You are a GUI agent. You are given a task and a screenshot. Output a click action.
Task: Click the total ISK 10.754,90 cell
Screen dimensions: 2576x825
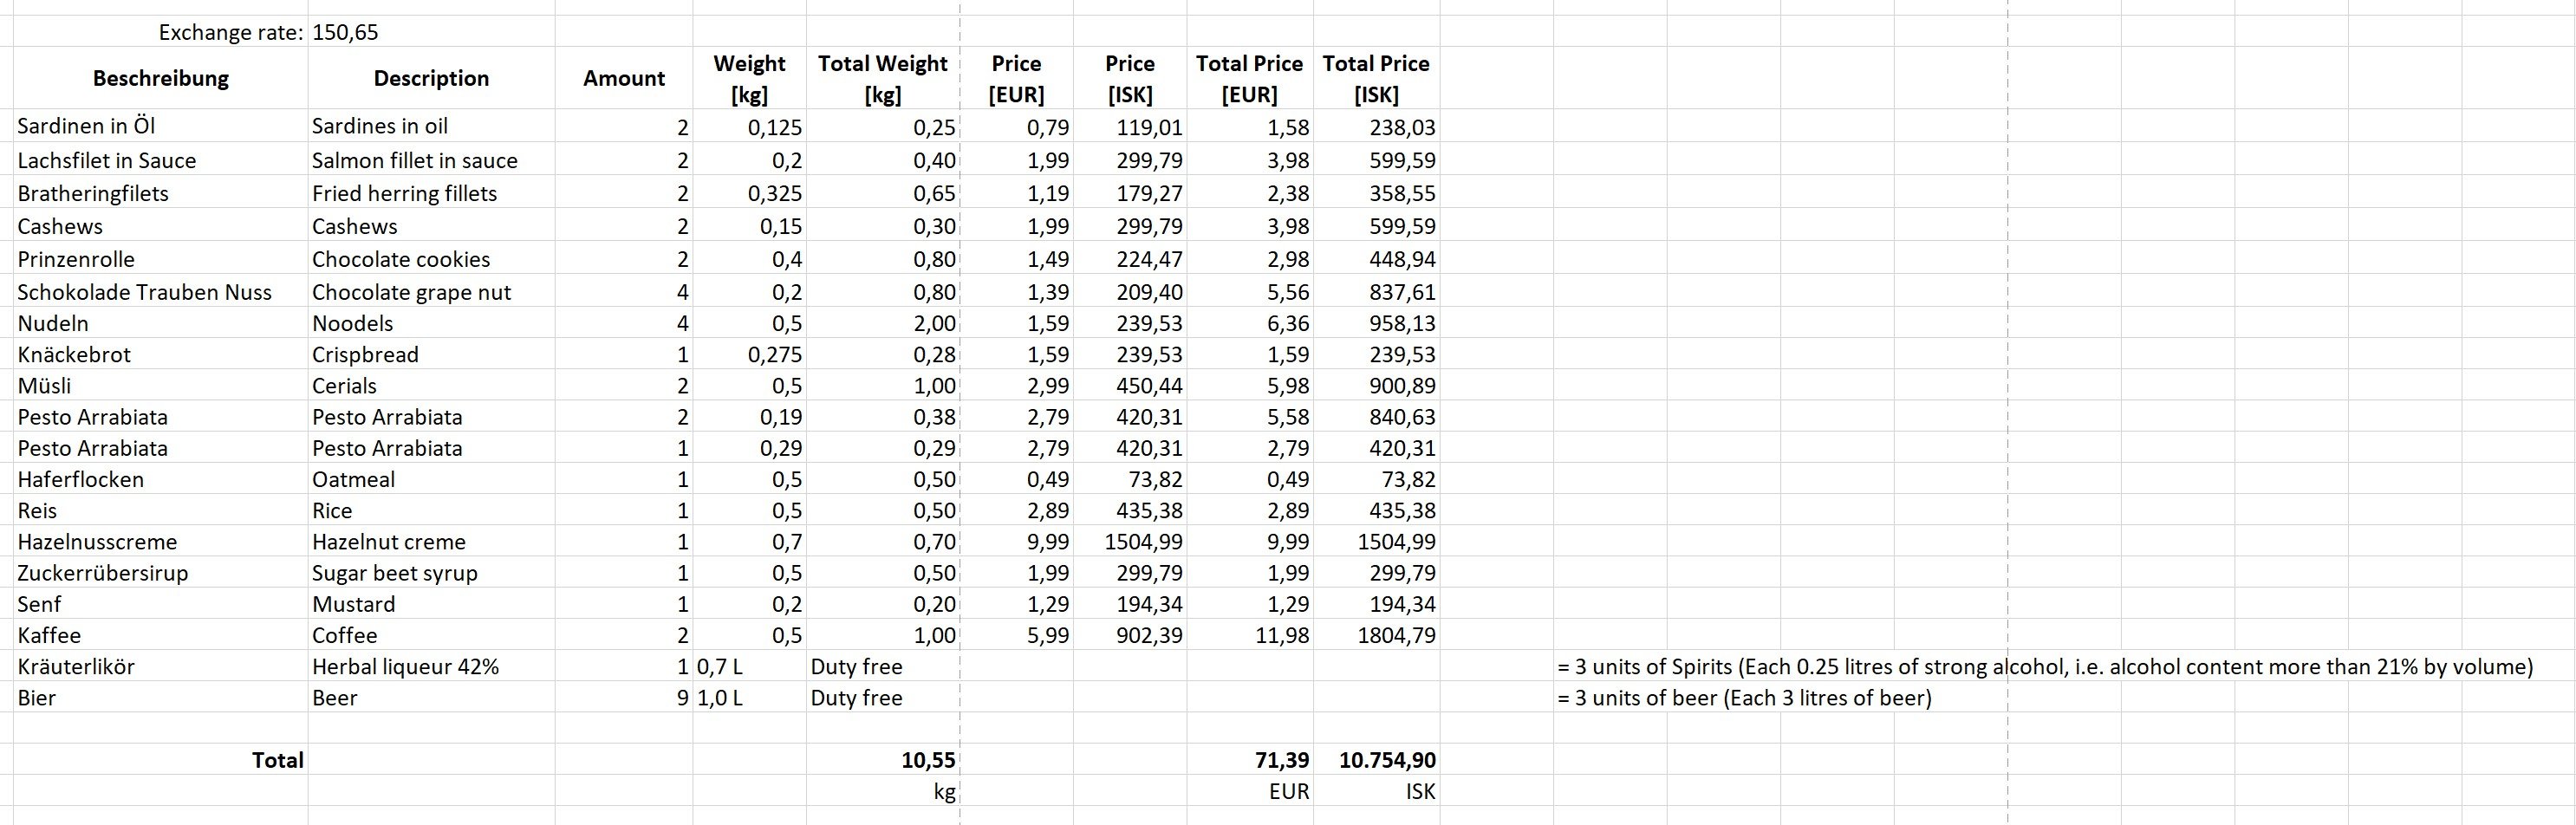click(x=1377, y=760)
